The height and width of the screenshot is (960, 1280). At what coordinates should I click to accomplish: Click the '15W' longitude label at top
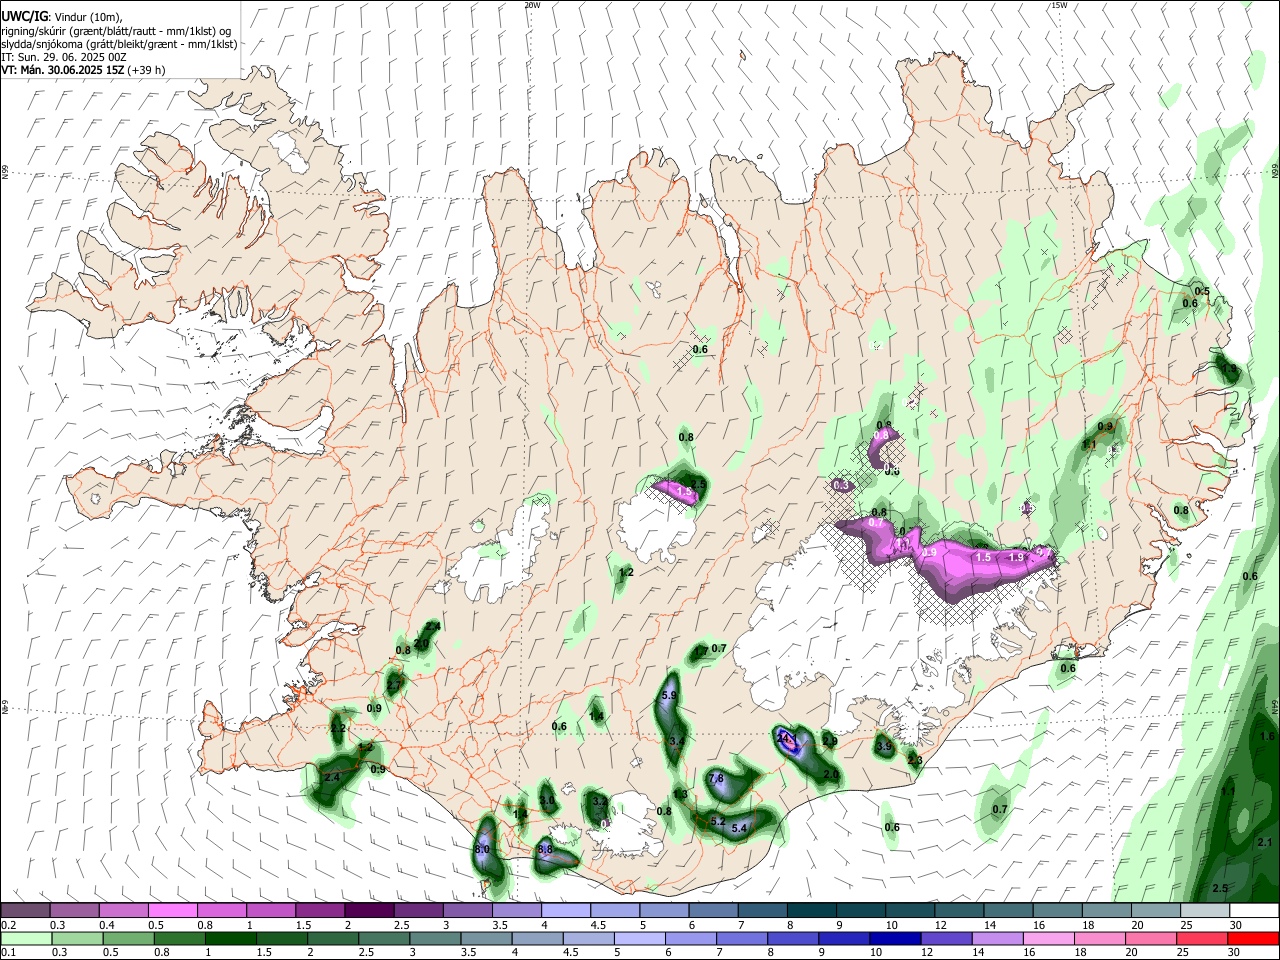(x=1059, y=5)
